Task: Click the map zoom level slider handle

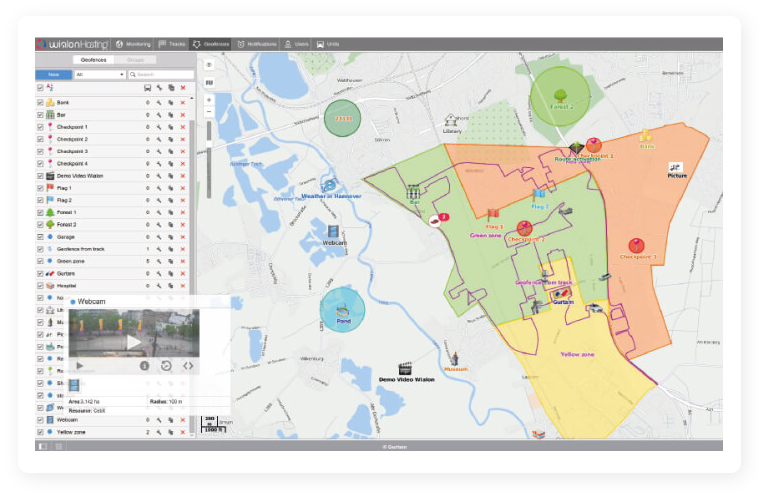Action: tap(209, 144)
